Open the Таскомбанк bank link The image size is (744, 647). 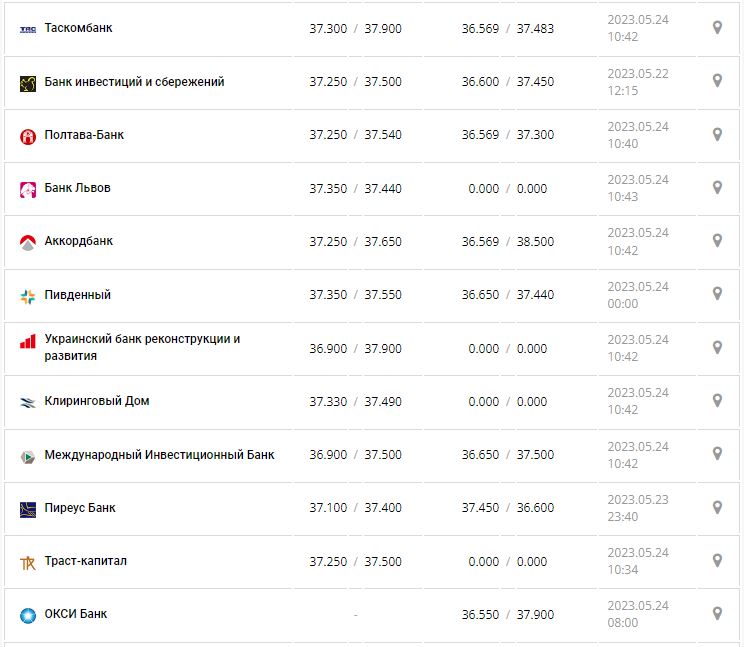(x=78, y=28)
